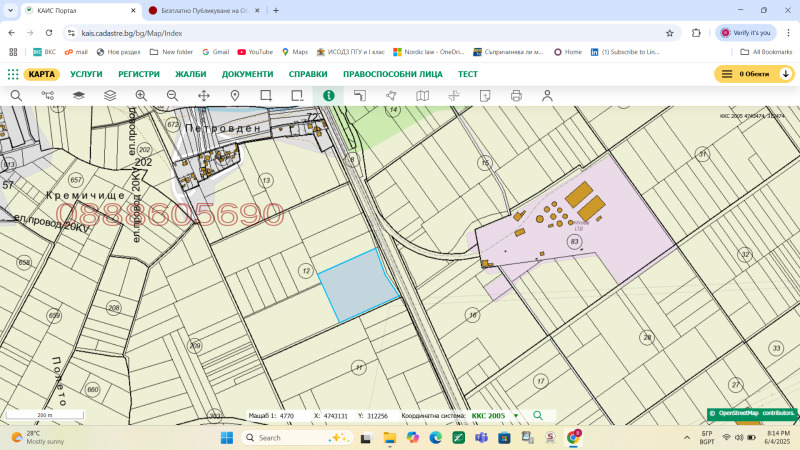Toggle the active info identify tool

pyautogui.click(x=328, y=96)
